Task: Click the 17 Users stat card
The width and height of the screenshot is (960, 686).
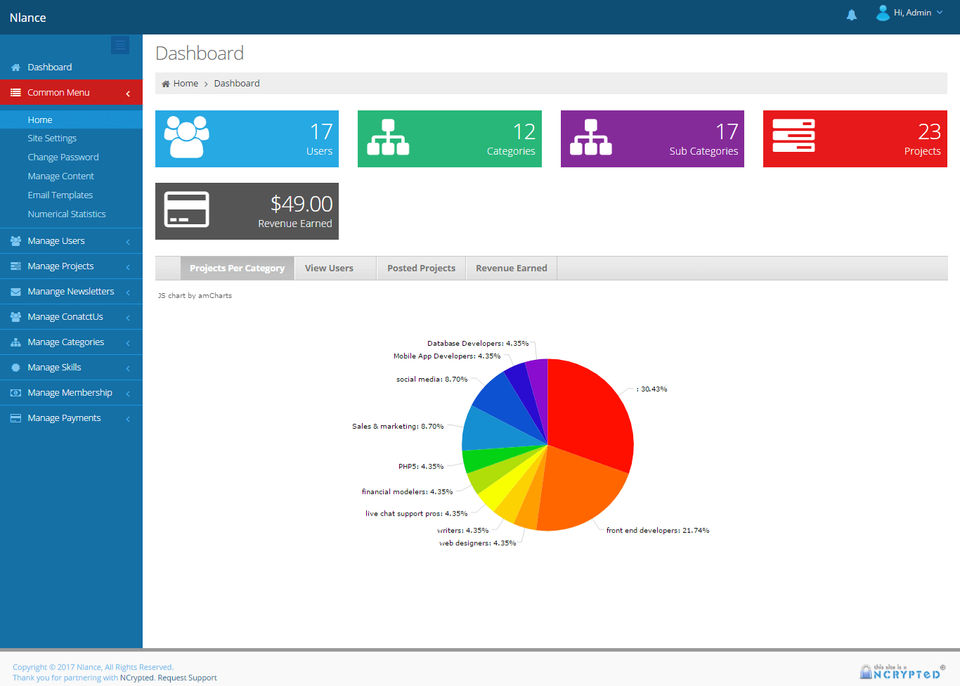Action: click(247, 139)
